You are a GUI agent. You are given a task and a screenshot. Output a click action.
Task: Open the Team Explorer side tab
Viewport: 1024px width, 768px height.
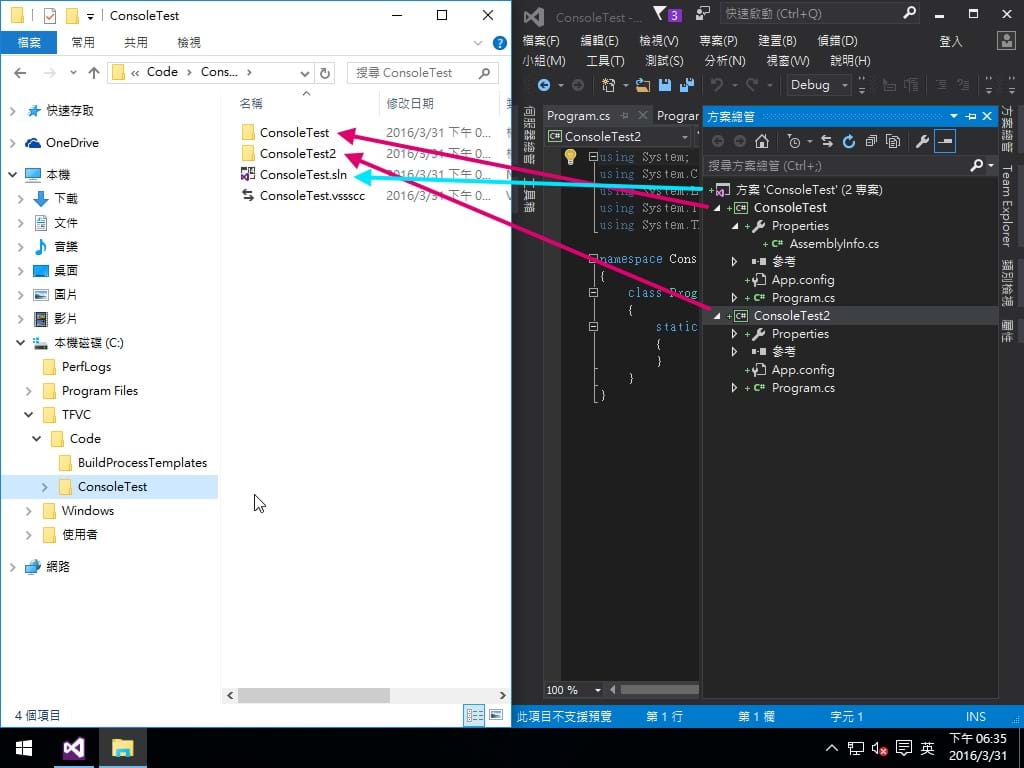(1007, 205)
